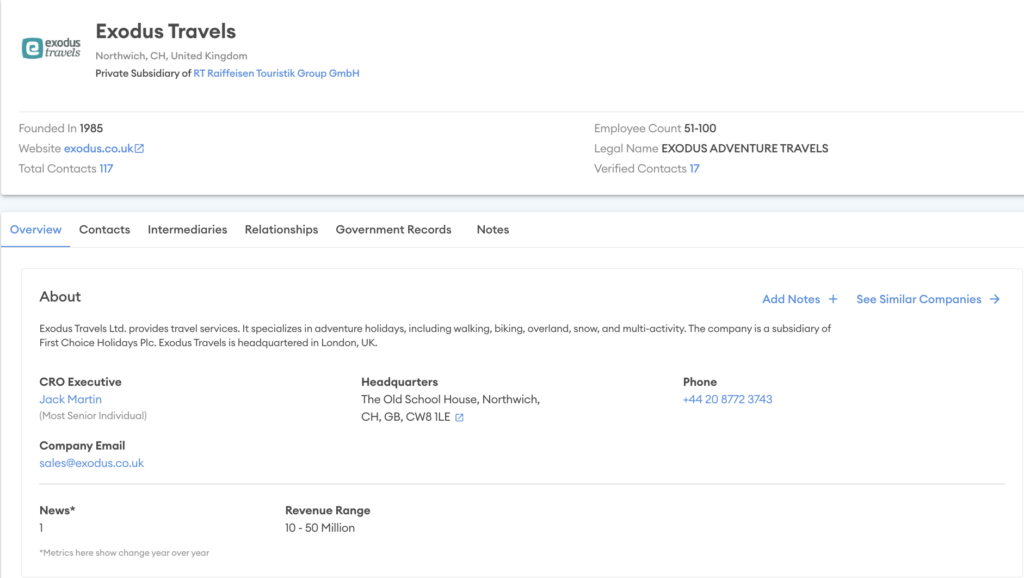Open See Similar Companies

coord(919,299)
